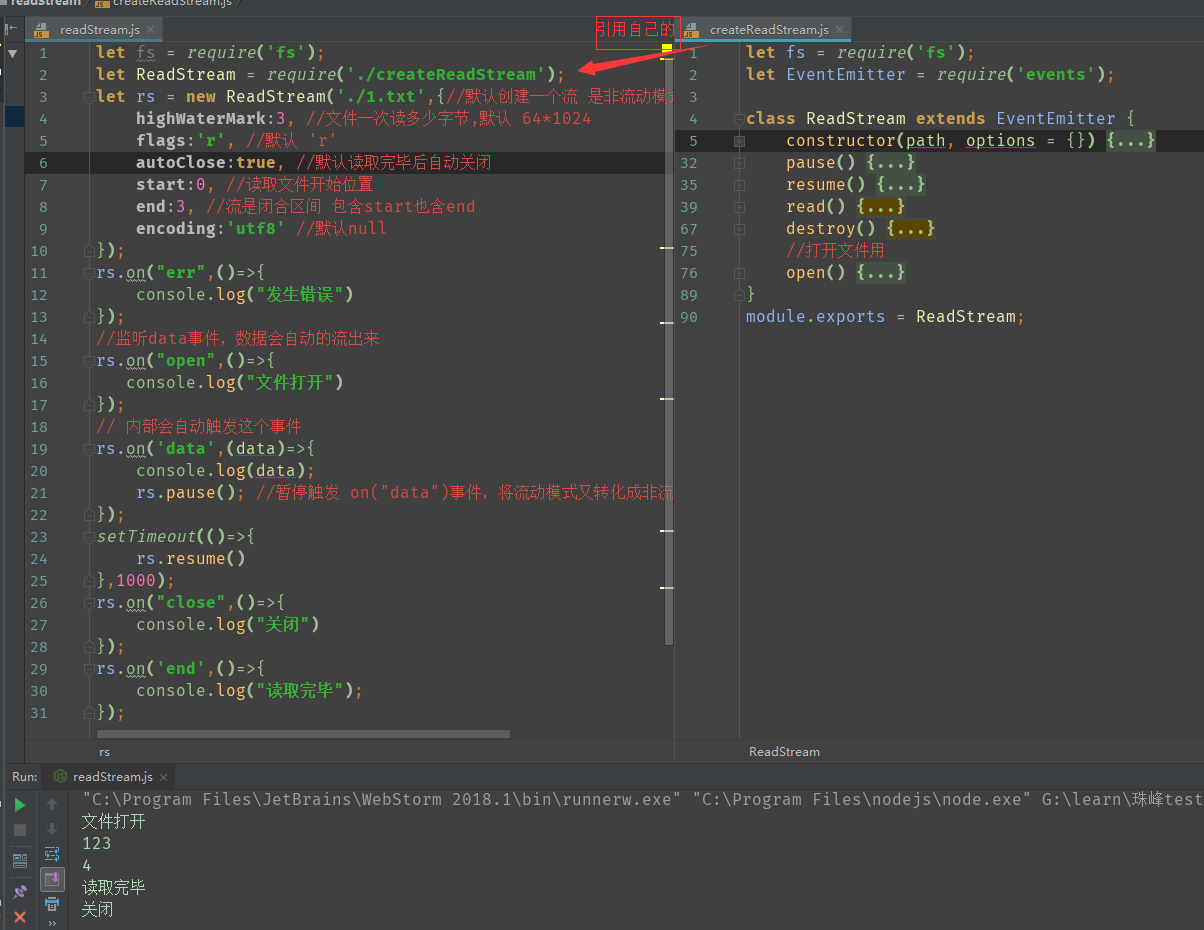Click console output line 文件打开
The image size is (1204, 930).
[x=113, y=822]
